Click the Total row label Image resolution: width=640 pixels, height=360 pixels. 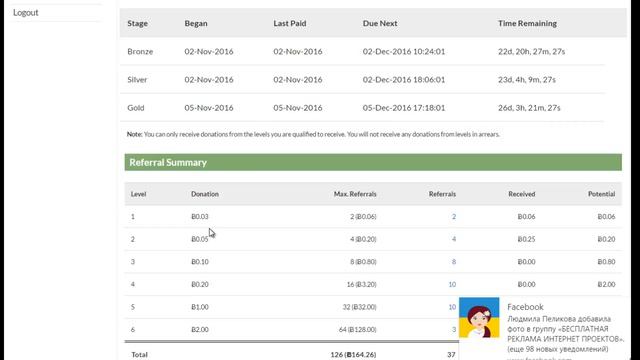(139, 355)
